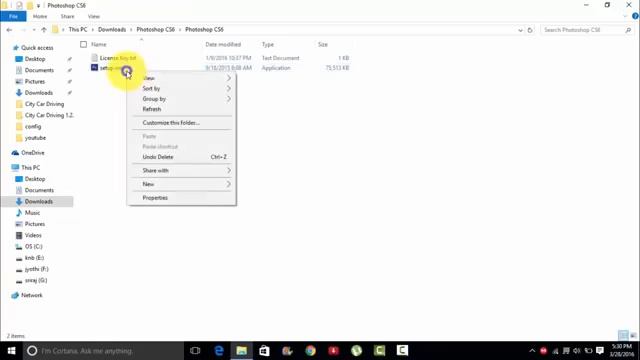Select the setup application file icon

[x=94, y=68]
